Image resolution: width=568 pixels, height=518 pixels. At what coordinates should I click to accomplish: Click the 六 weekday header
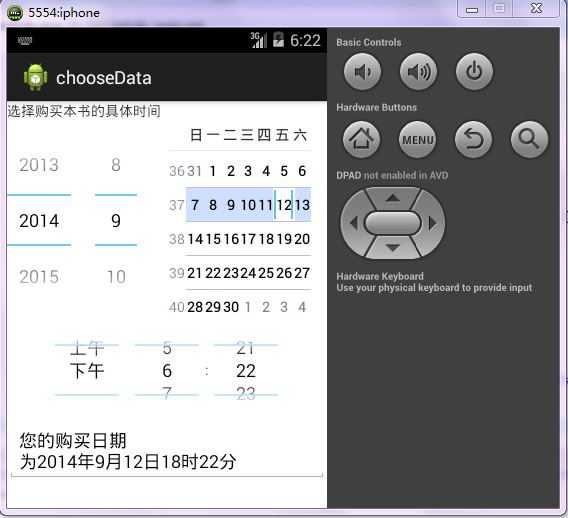pos(300,135)
